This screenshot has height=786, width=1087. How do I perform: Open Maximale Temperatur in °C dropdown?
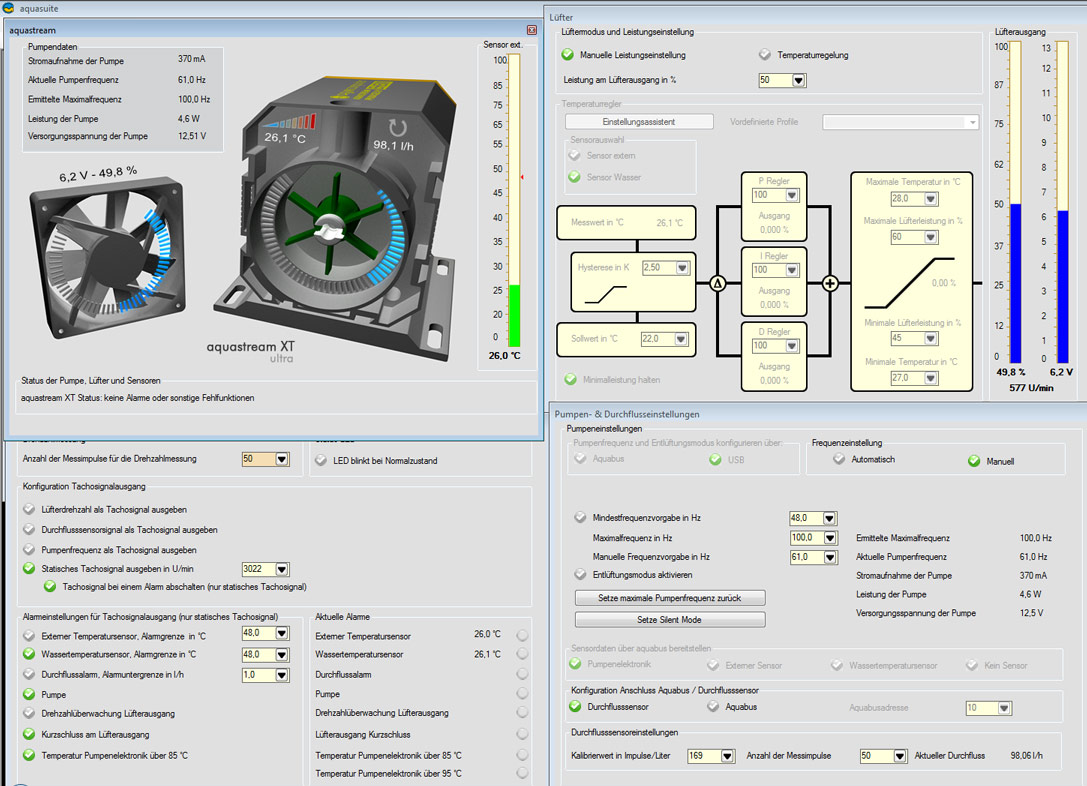pyautogui.click(x=931, y=199)
